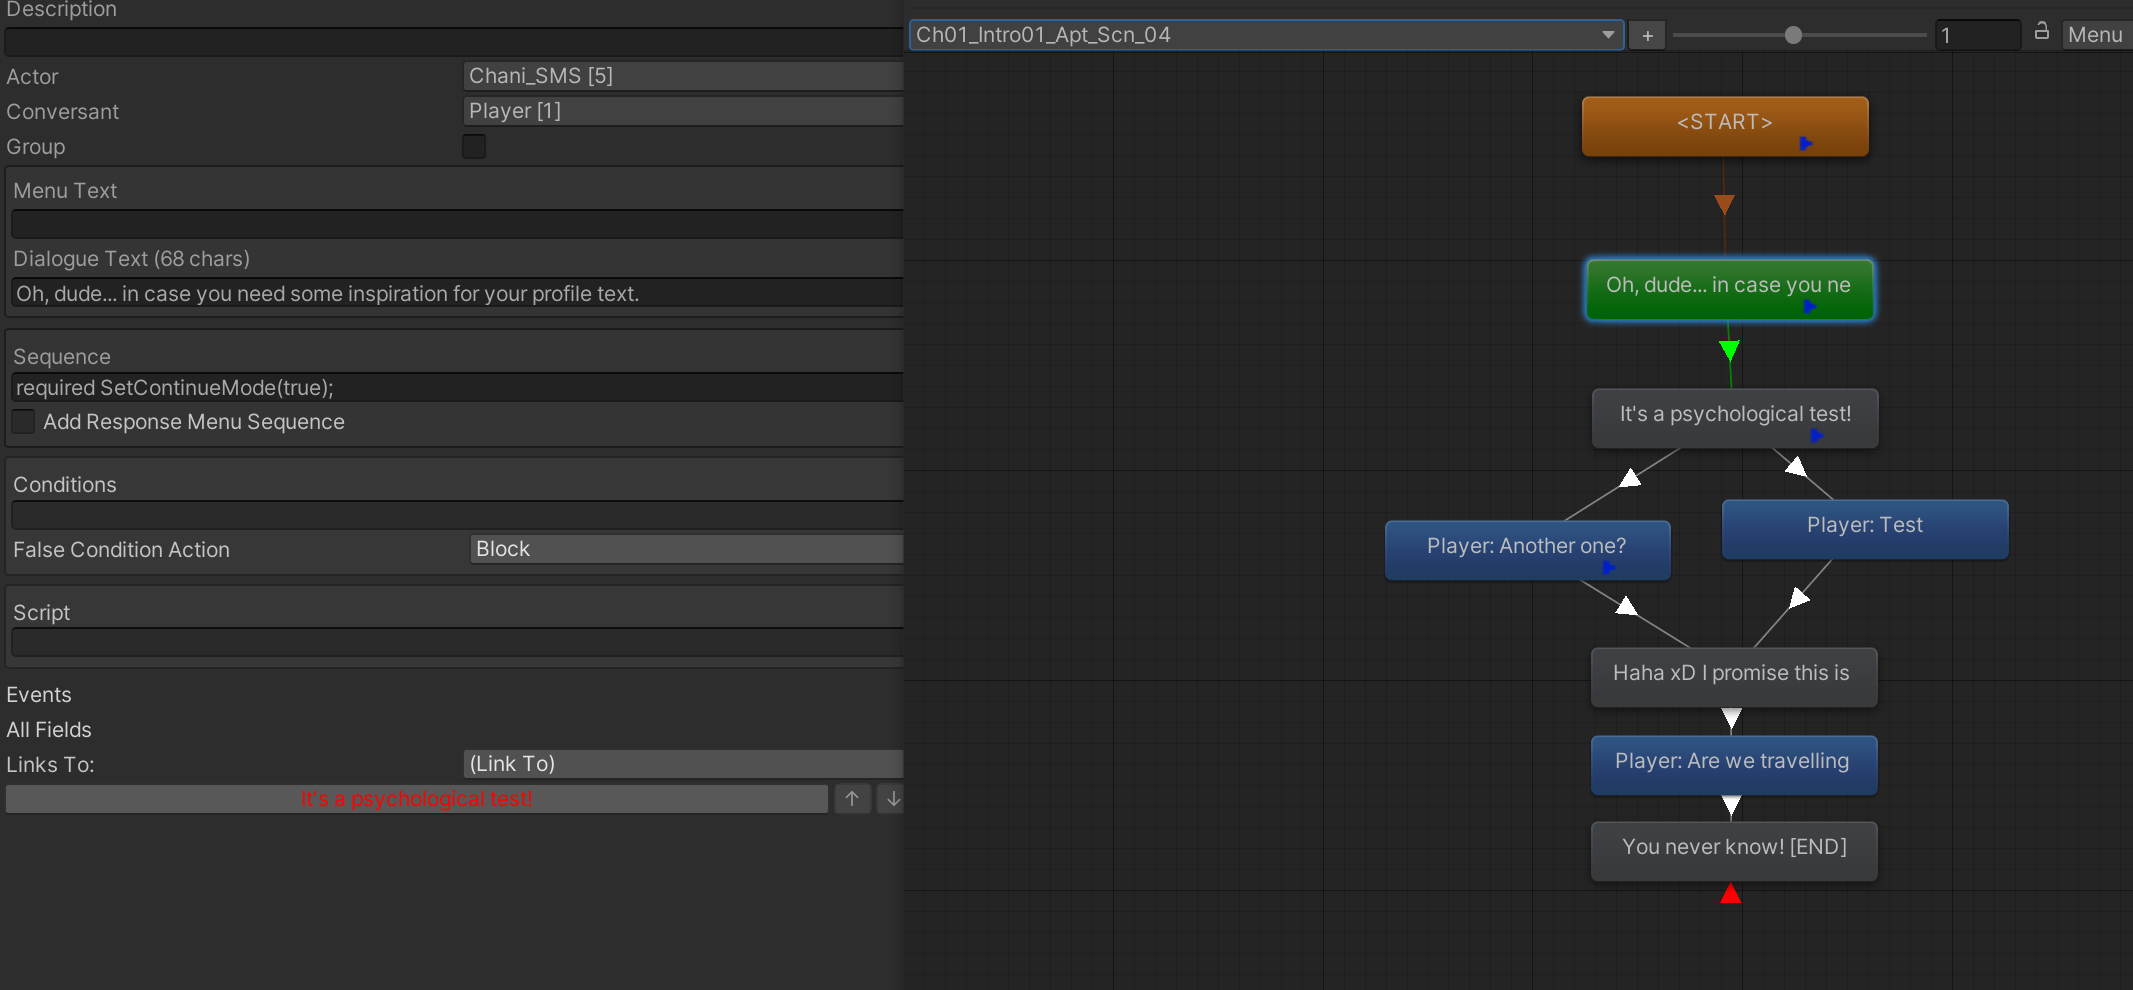
Task: Select the 'Player: Test' node
Action: click(x=1865, y=529)
